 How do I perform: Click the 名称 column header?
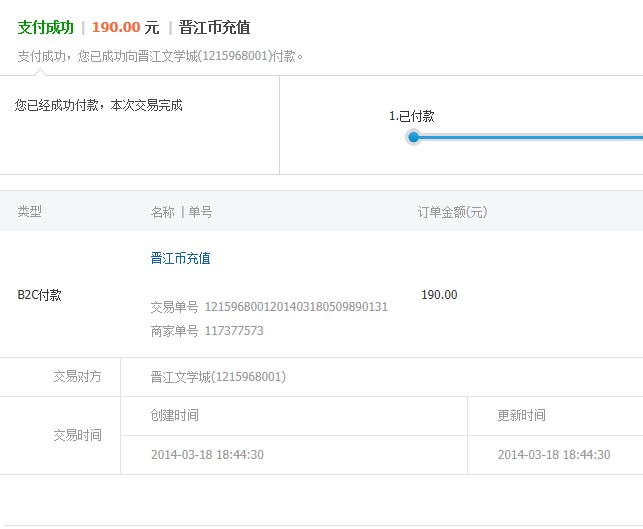pos(162,212)
